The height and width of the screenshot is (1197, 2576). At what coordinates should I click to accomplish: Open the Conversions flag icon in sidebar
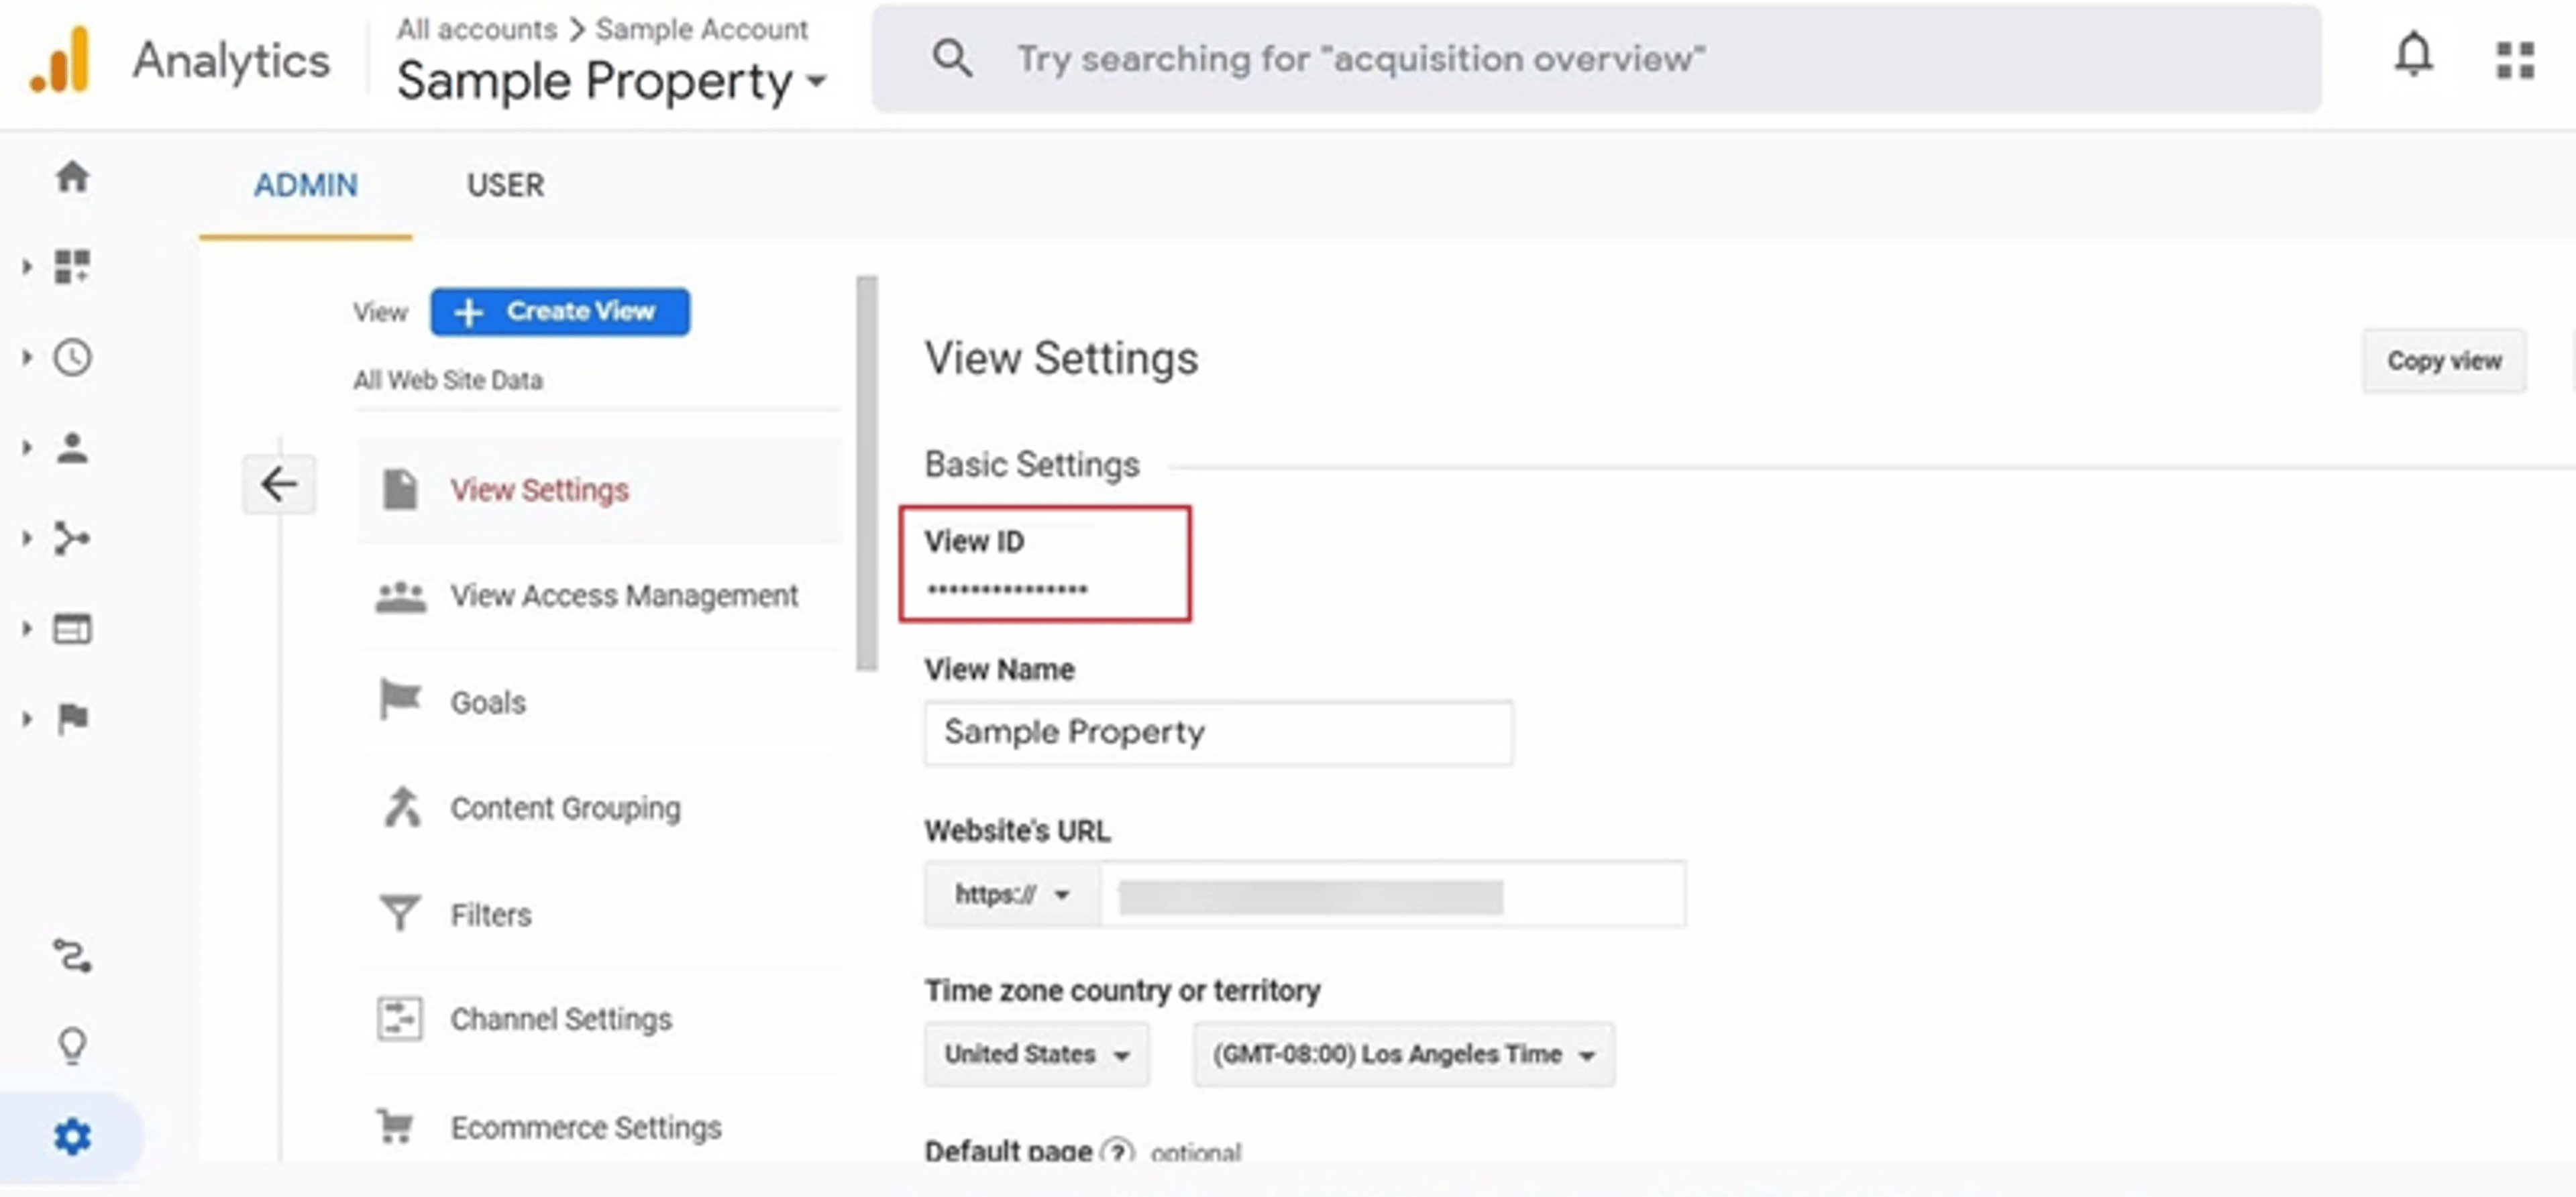tap(73, 718)
